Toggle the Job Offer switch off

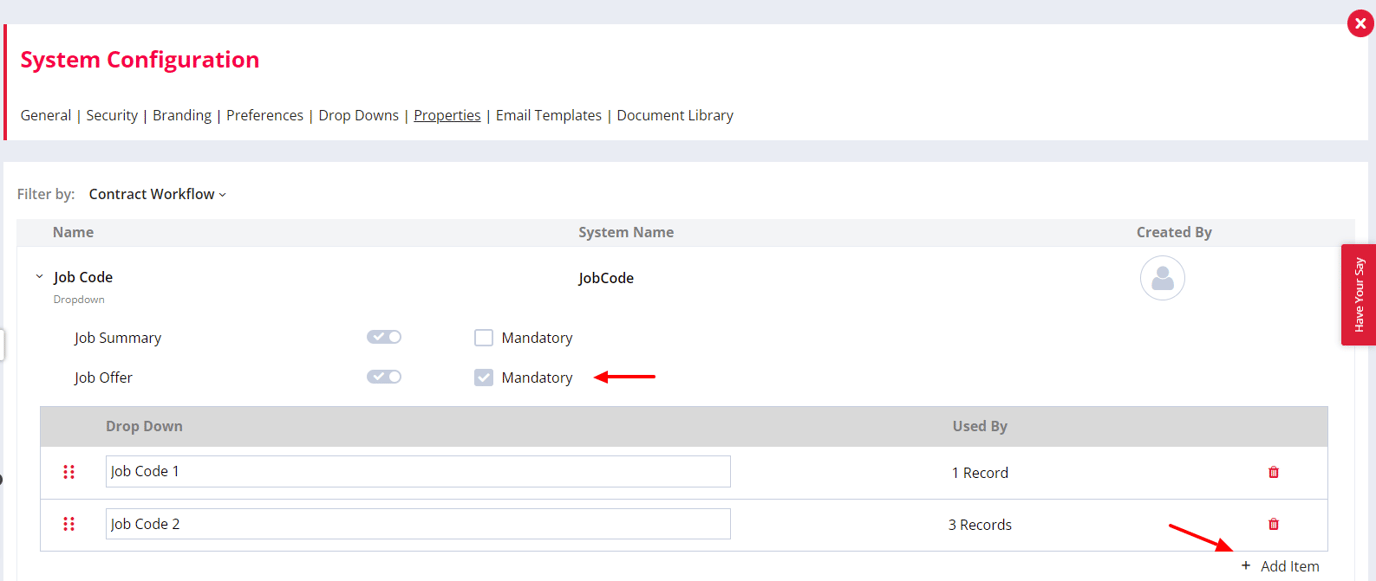tap(384, 376)
